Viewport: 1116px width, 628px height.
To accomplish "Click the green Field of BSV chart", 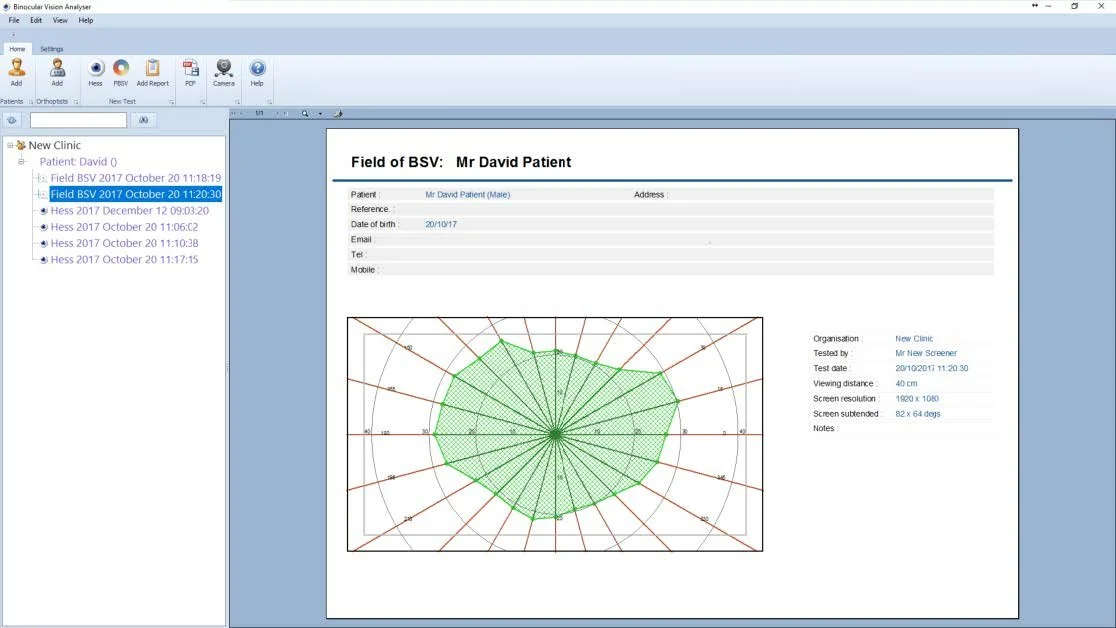I will click(555, 434).
